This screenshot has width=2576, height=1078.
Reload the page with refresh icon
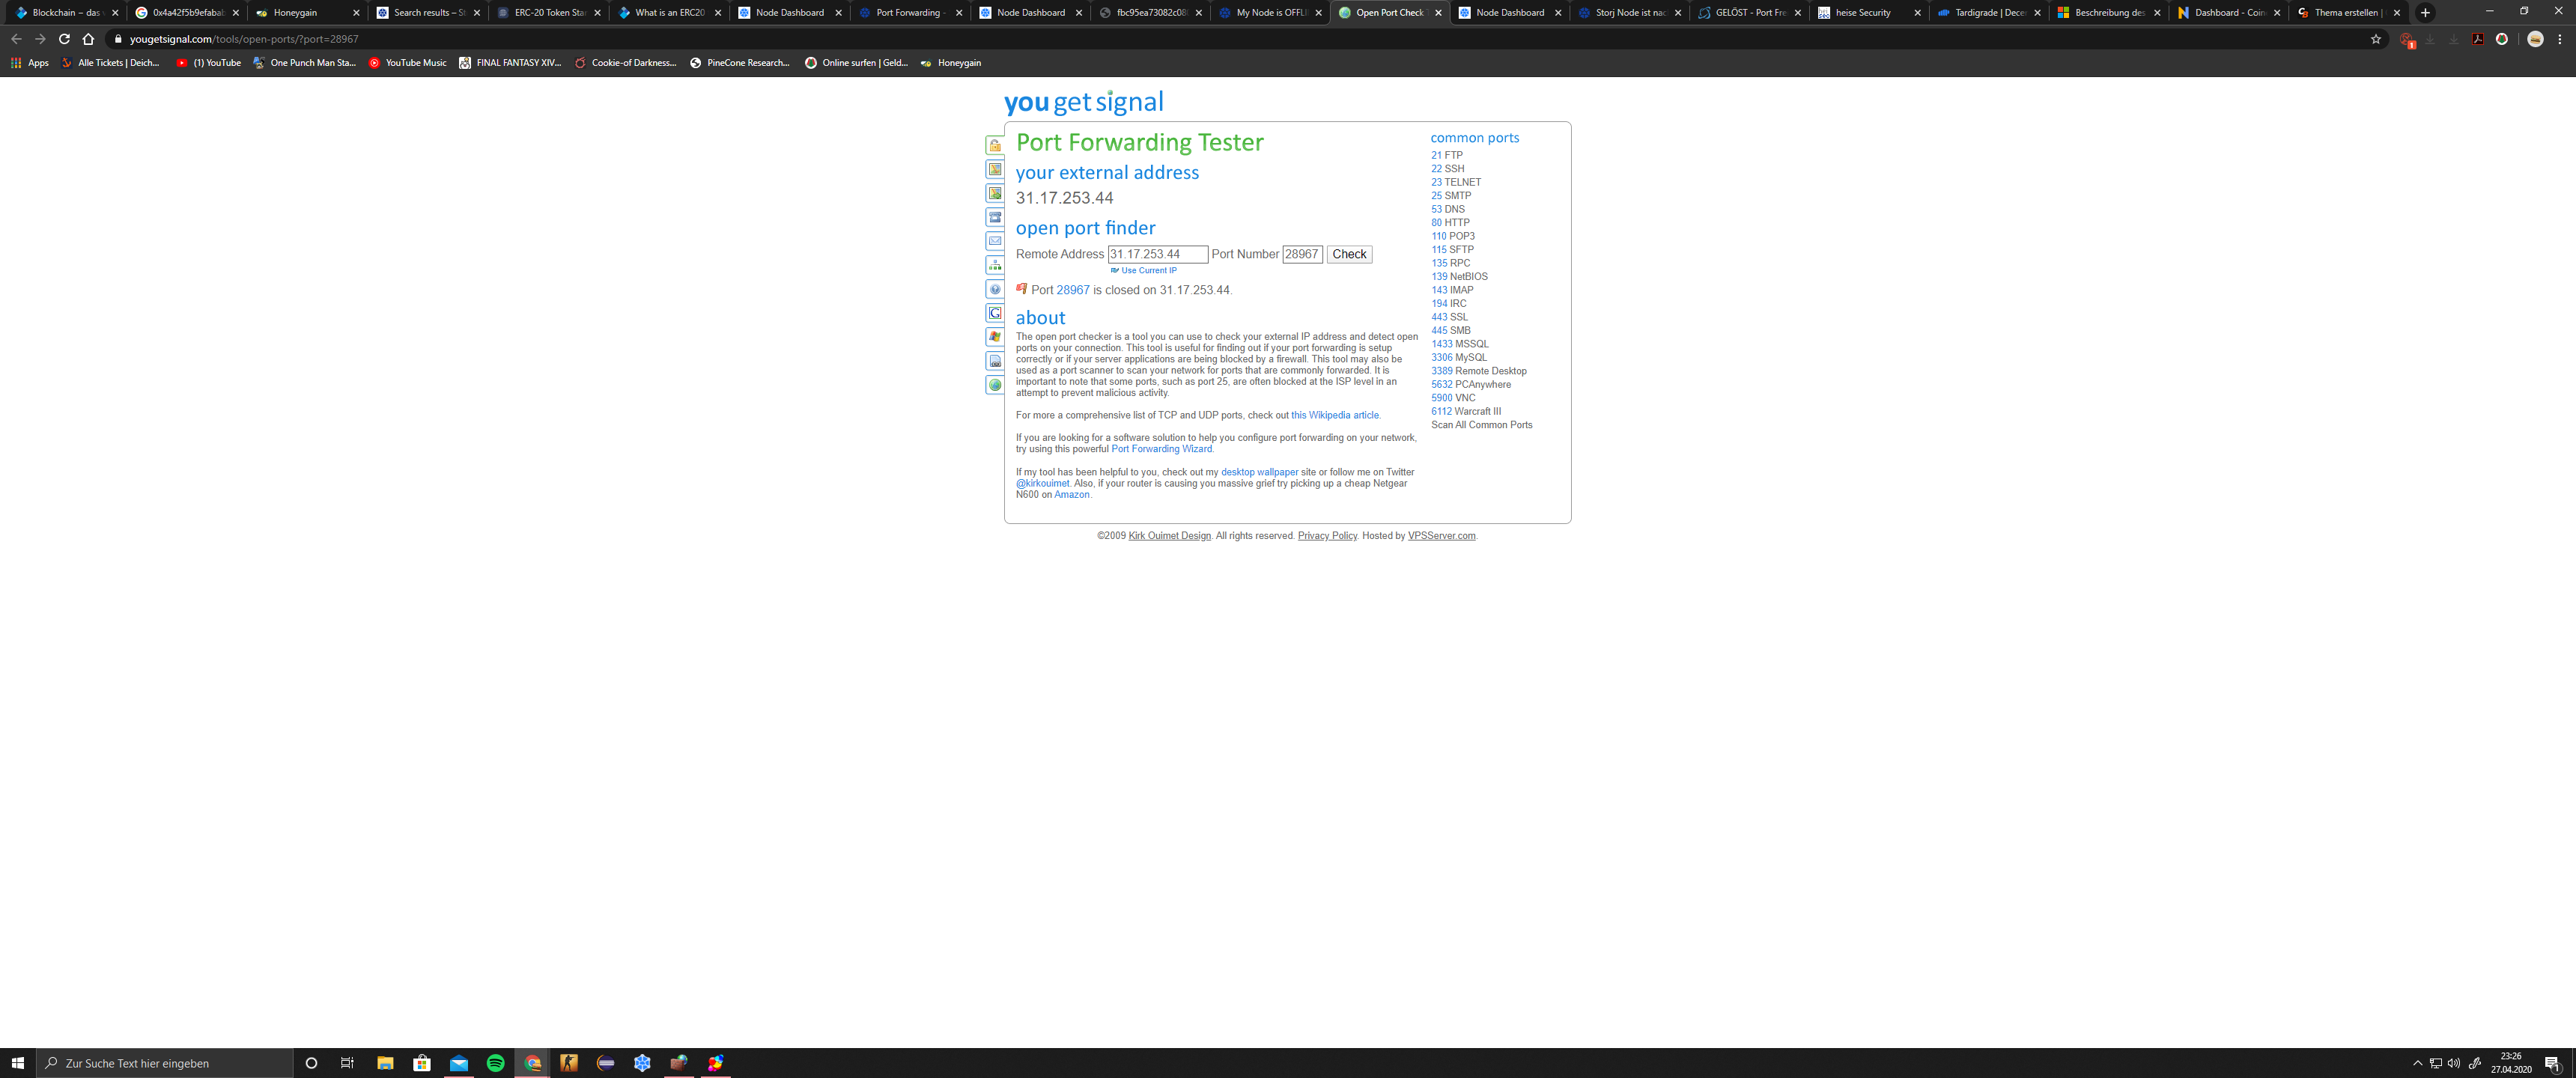64,39
